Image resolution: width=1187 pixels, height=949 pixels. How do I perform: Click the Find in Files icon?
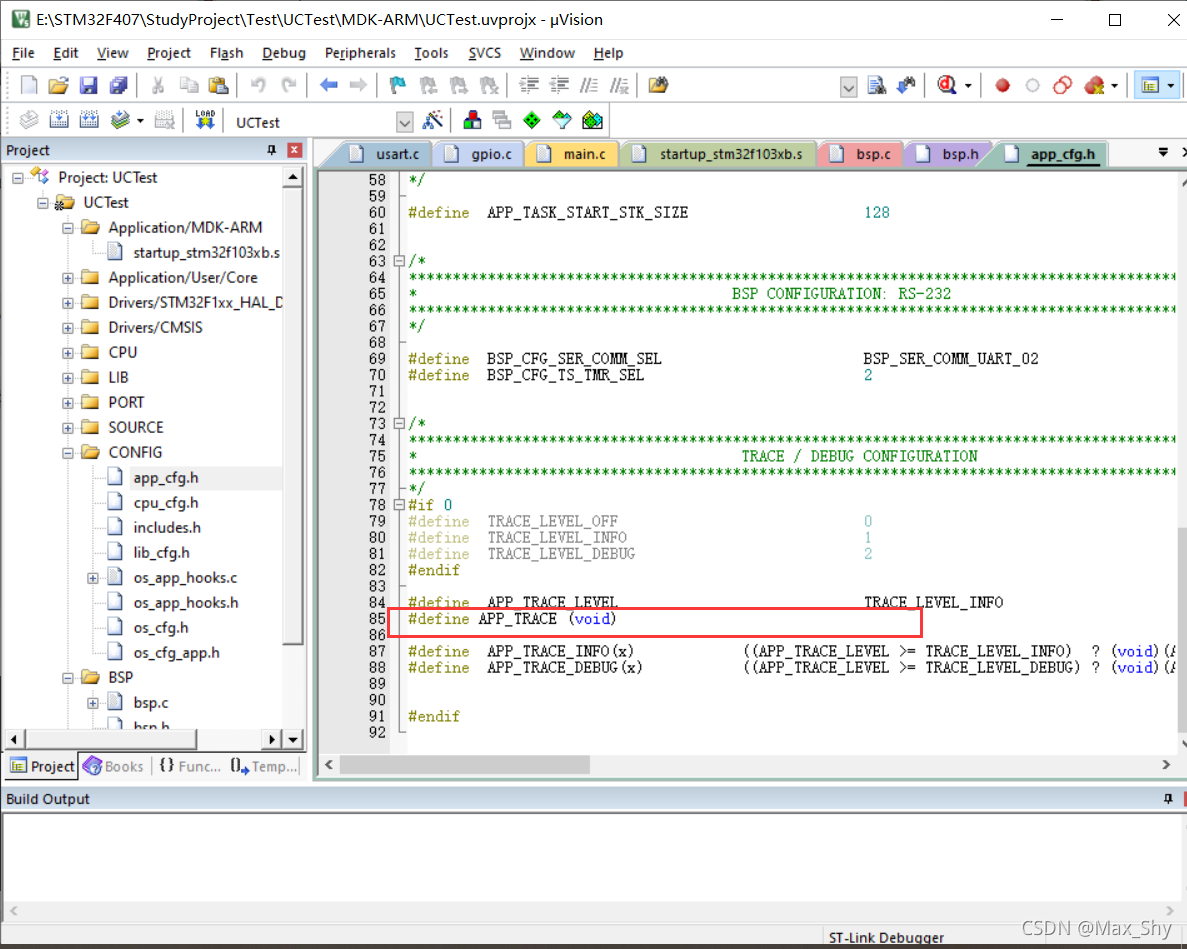click(x=658, y=85)
